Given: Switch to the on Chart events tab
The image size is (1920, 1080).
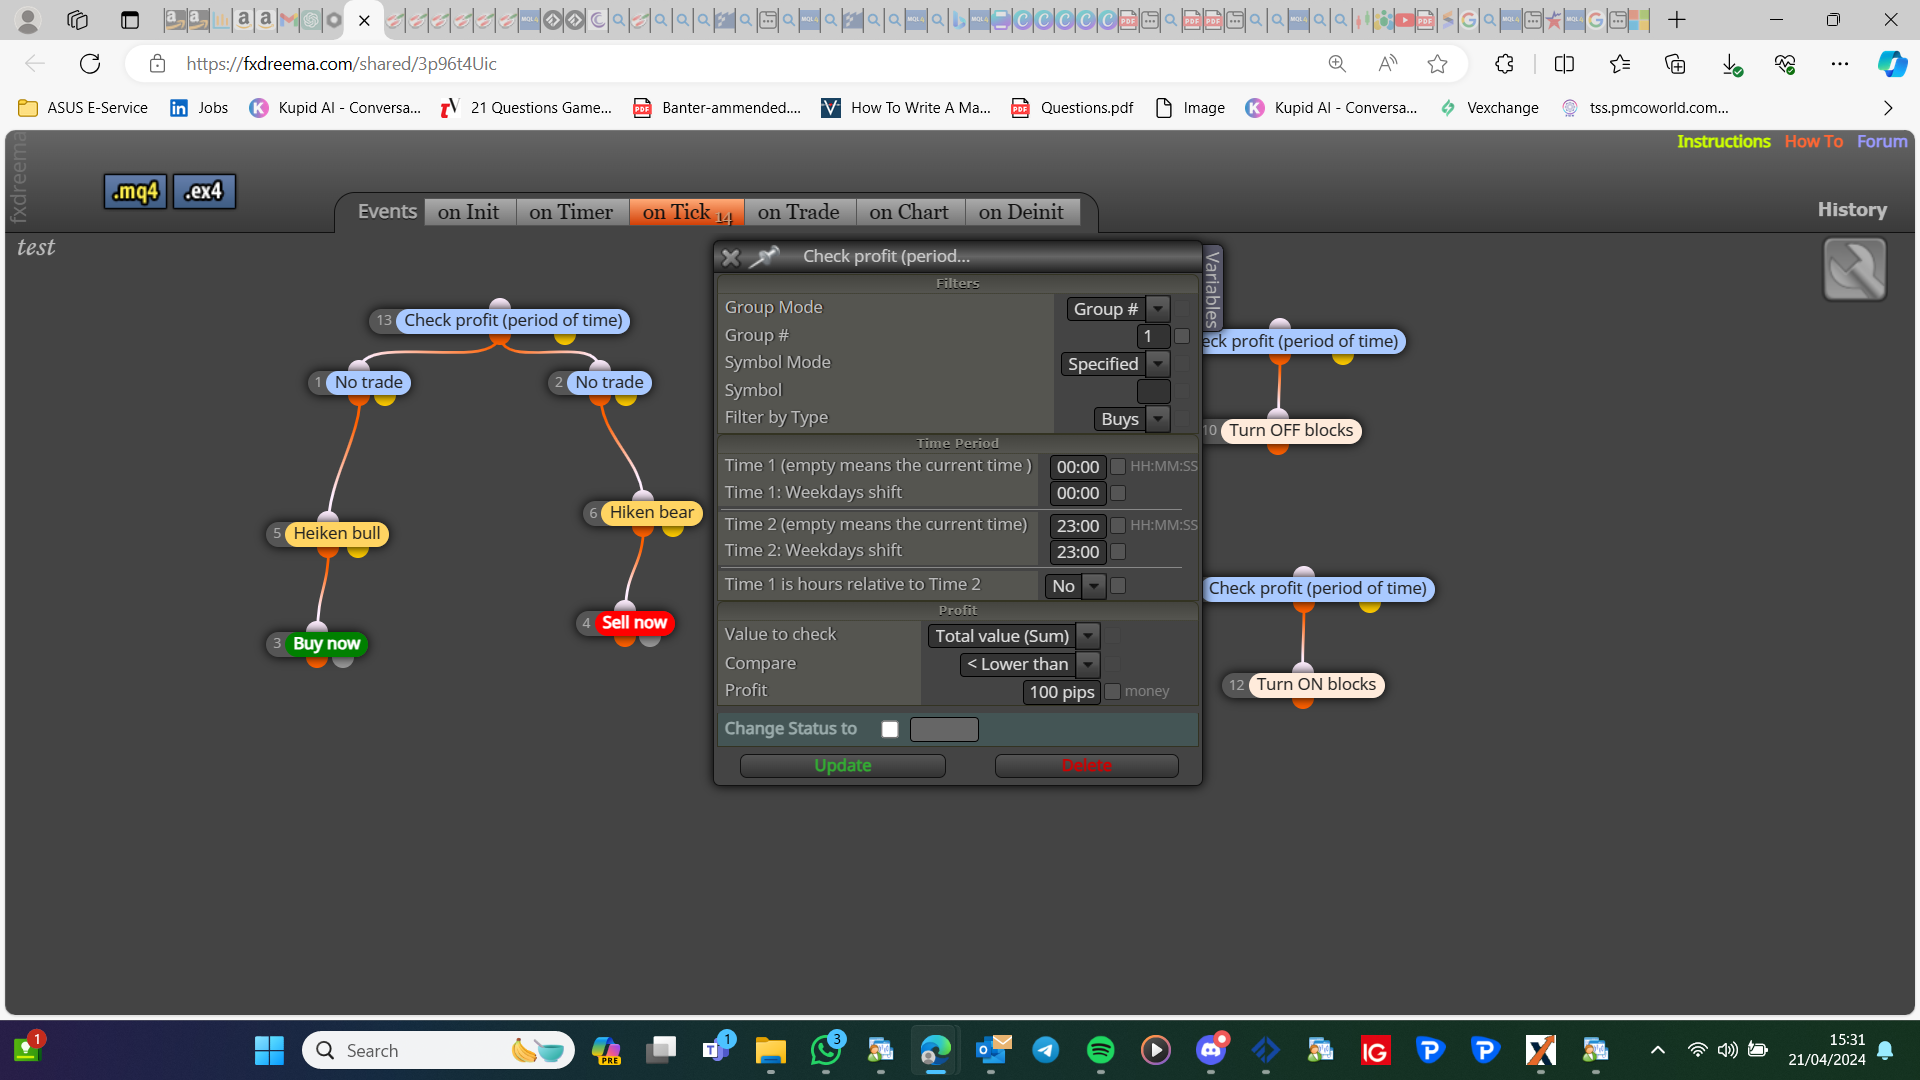Looking at the screenshot, I should 909,212.
